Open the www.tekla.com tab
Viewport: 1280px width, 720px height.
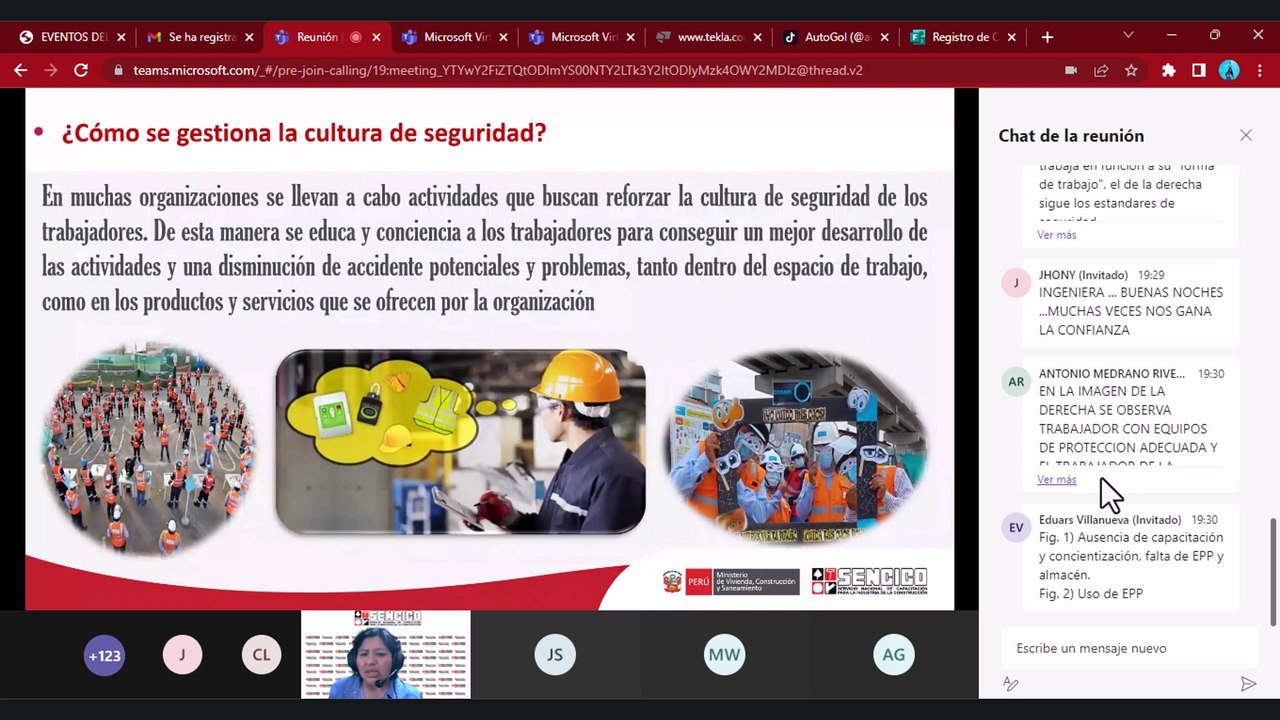pyautogui.click(x=707, y=37)
